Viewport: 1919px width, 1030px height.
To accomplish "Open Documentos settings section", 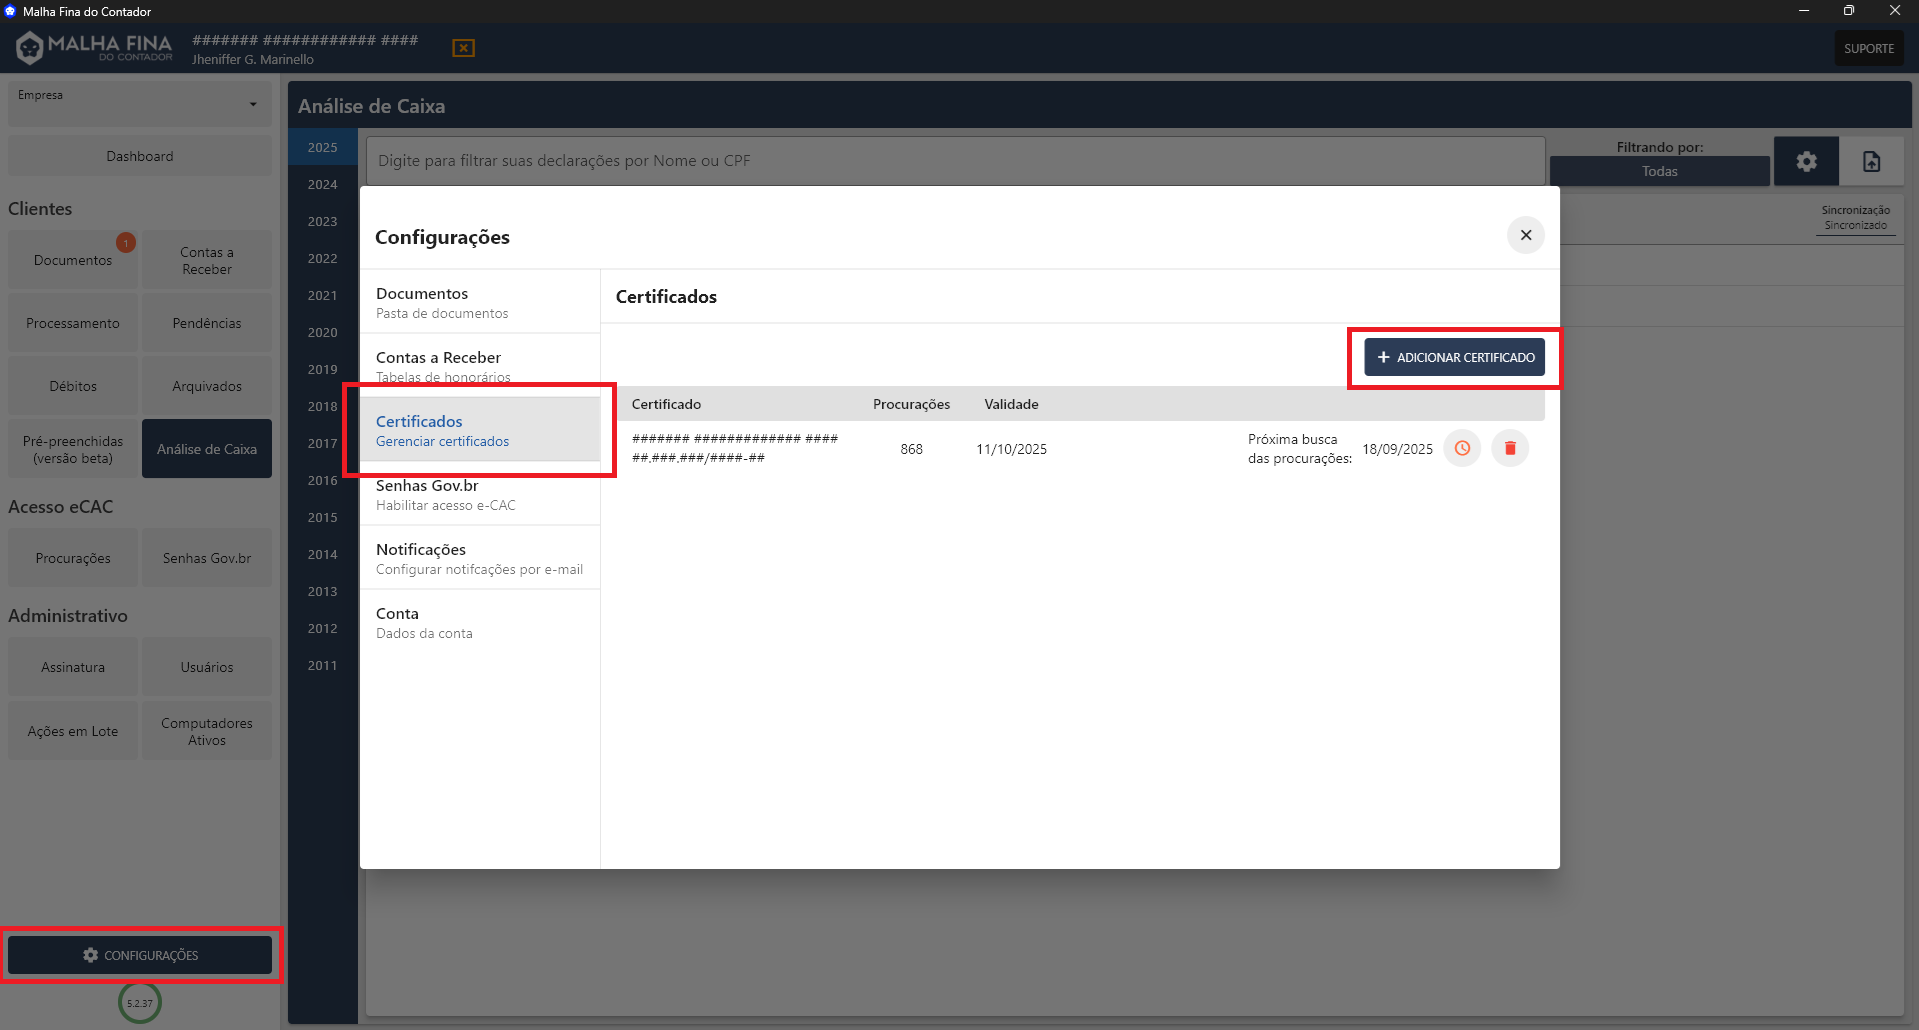I will tap(480, 302).
